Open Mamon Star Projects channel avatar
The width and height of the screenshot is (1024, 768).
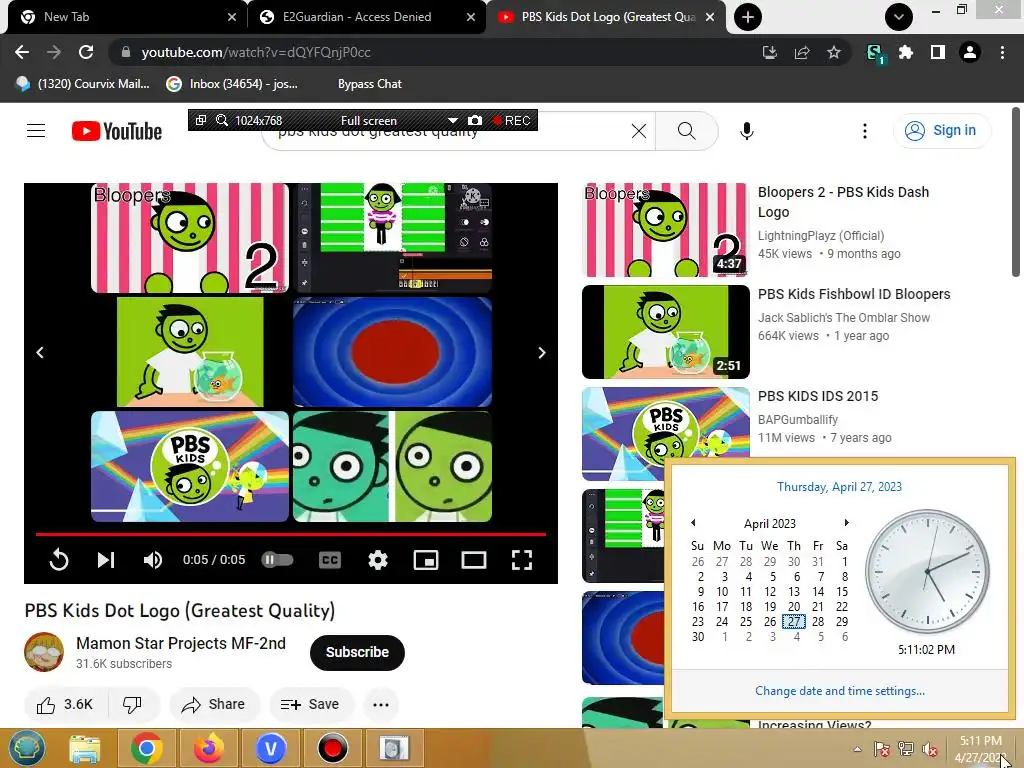pos(44,652)
